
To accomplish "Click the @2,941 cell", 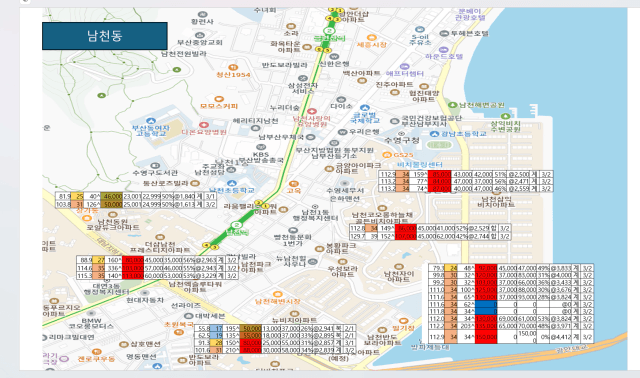I will point(323,328).
